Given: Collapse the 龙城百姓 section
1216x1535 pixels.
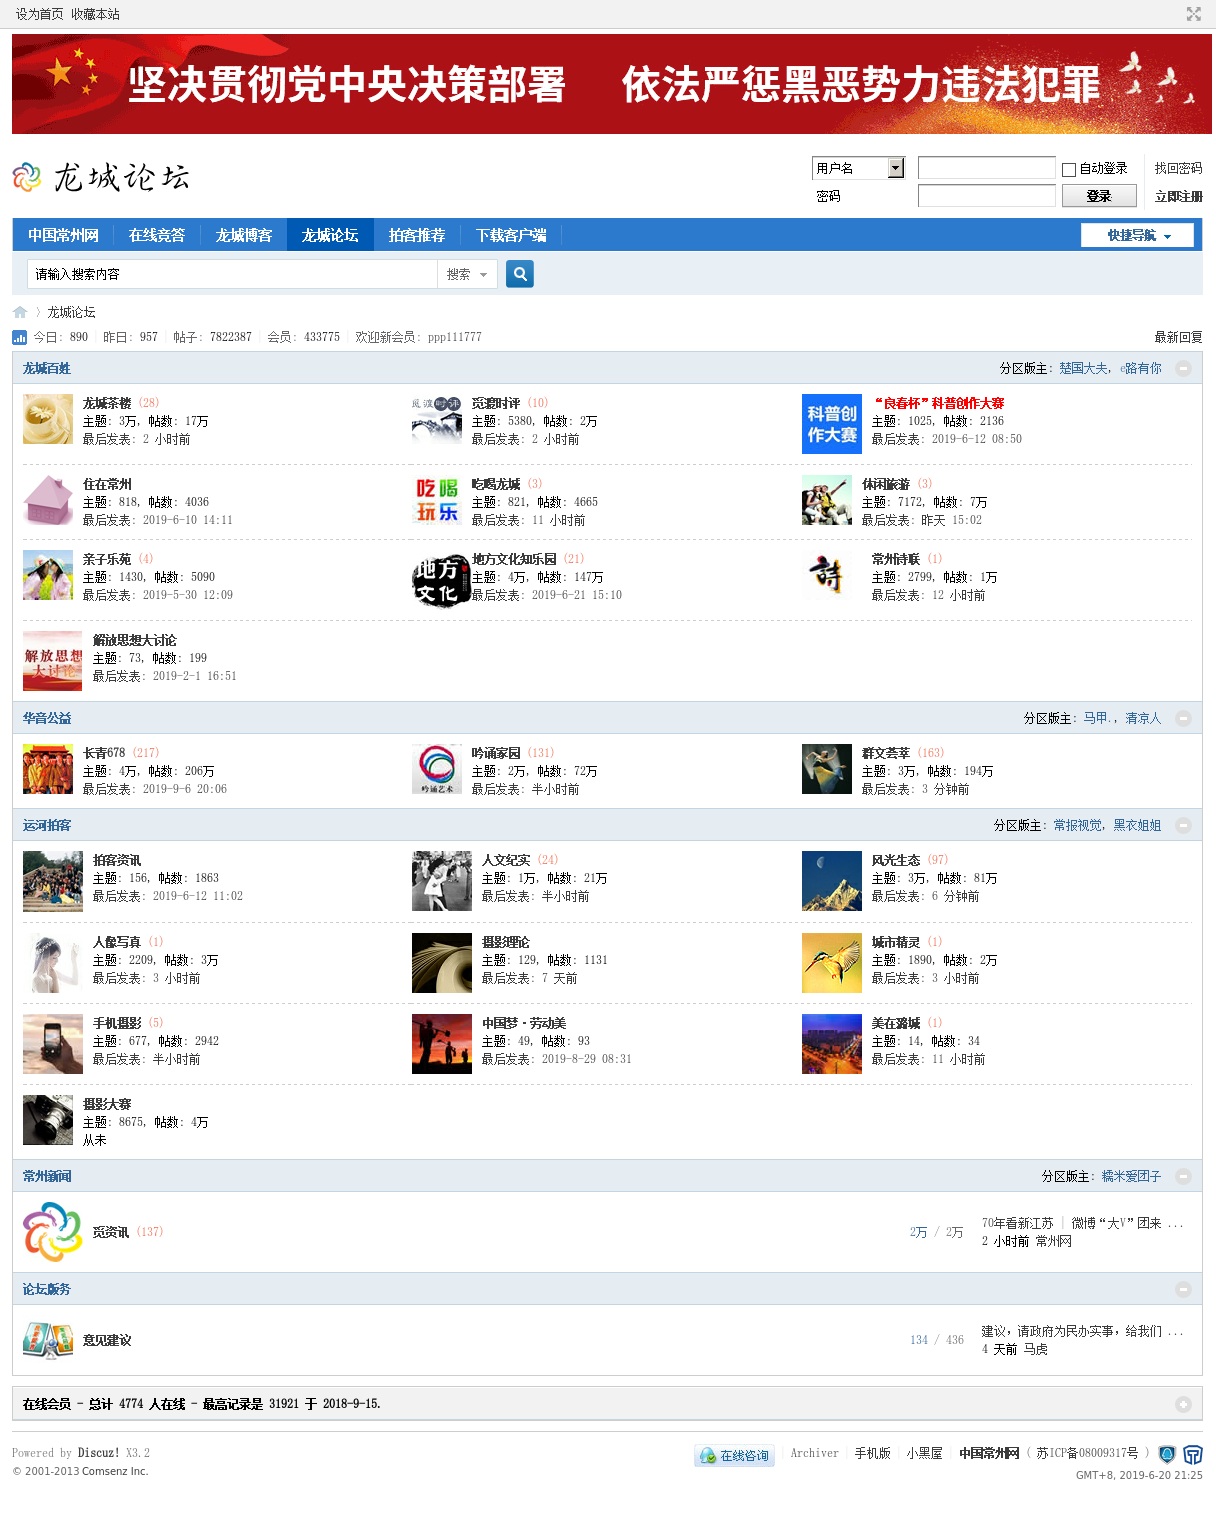Looking at the screenshot, I should coord(1183,368).
